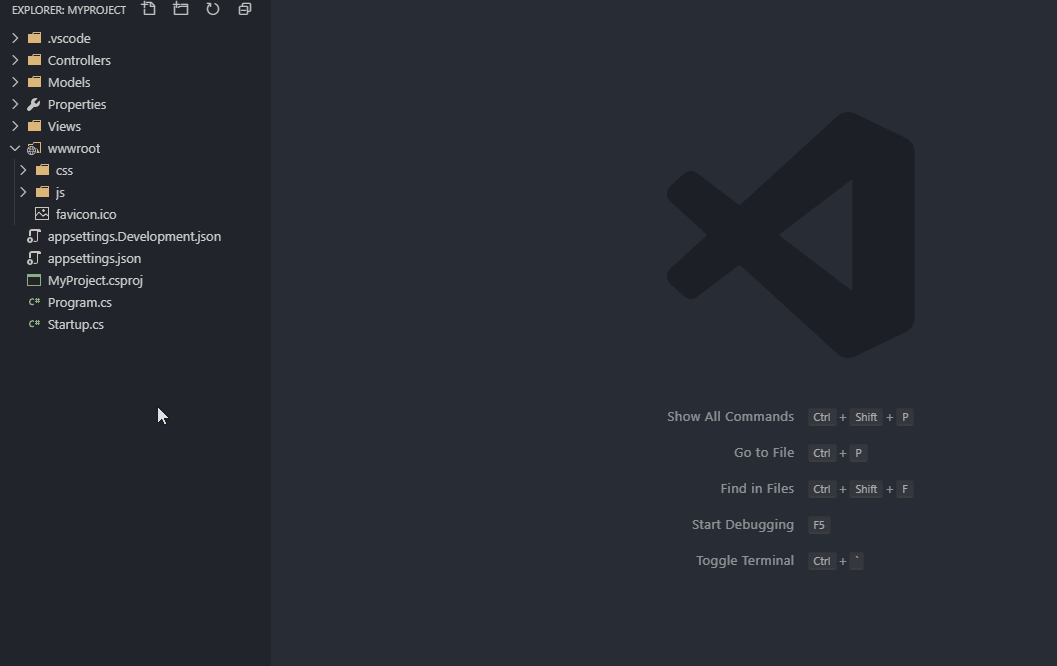Expand the js folder chevron

[23, 193]
